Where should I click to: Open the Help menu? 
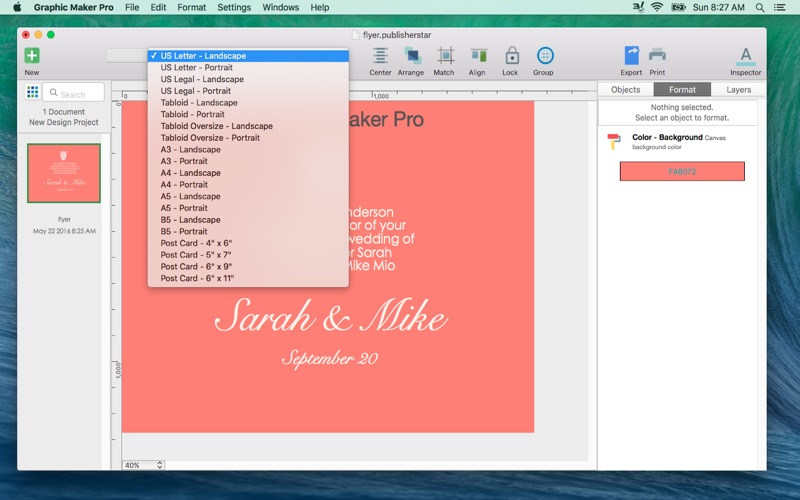pos(320,7)
